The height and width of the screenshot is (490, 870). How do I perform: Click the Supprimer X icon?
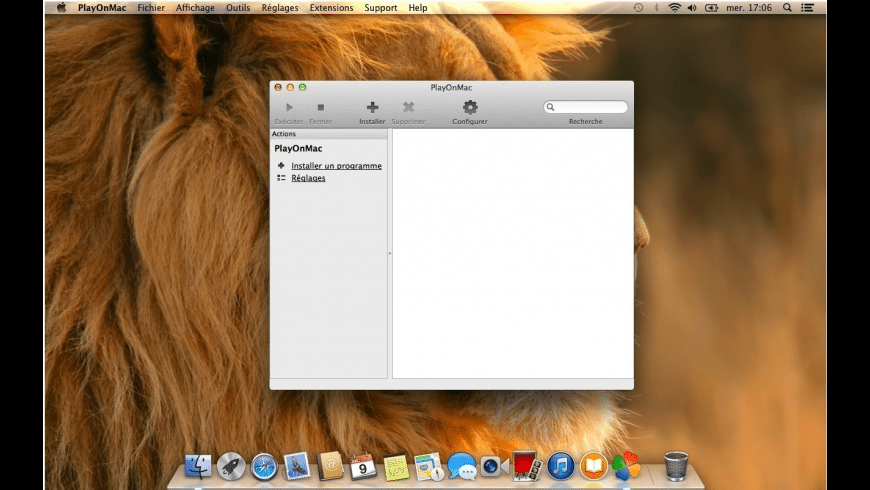click(408, 108)
